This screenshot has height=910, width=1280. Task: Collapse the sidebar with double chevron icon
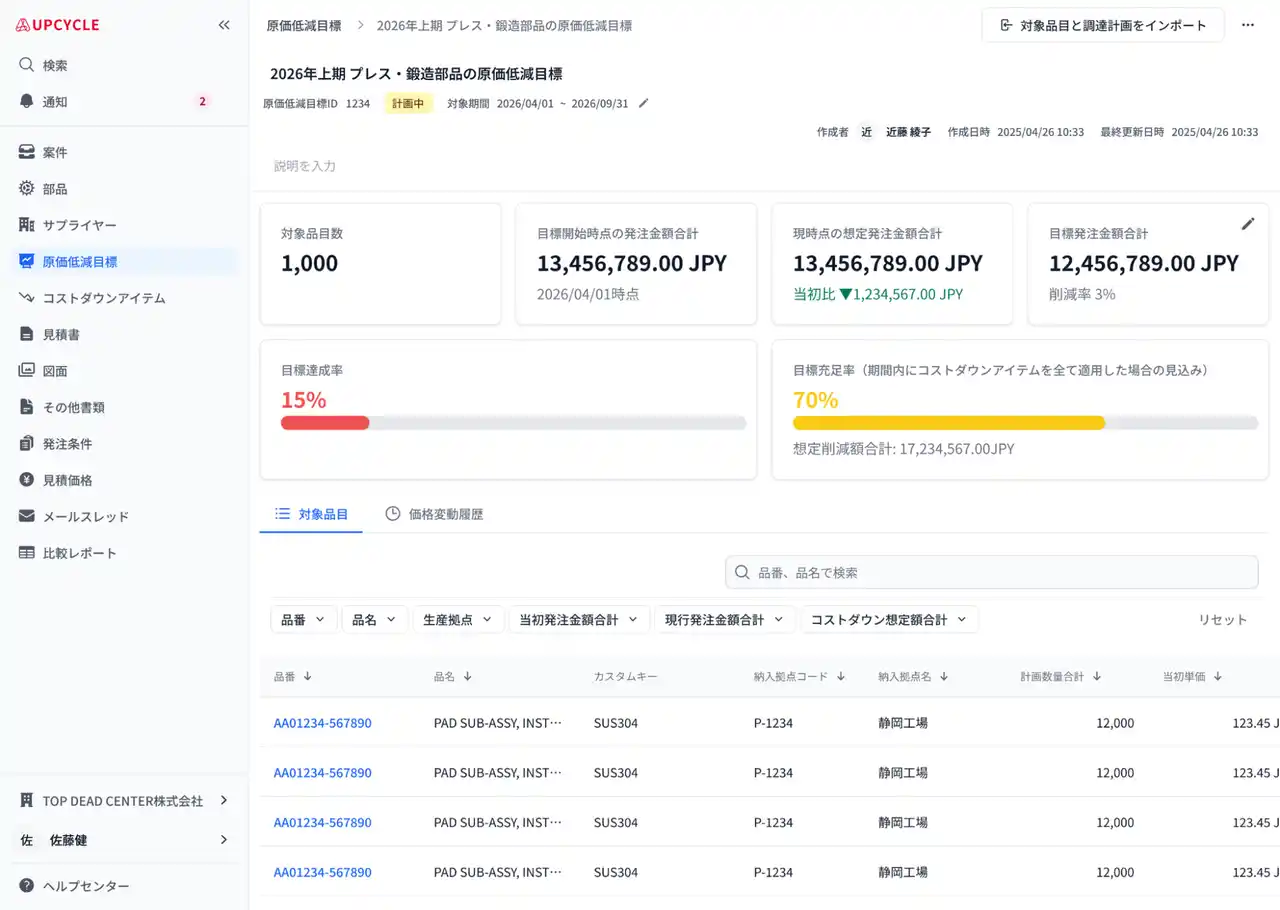coord(224,25)
